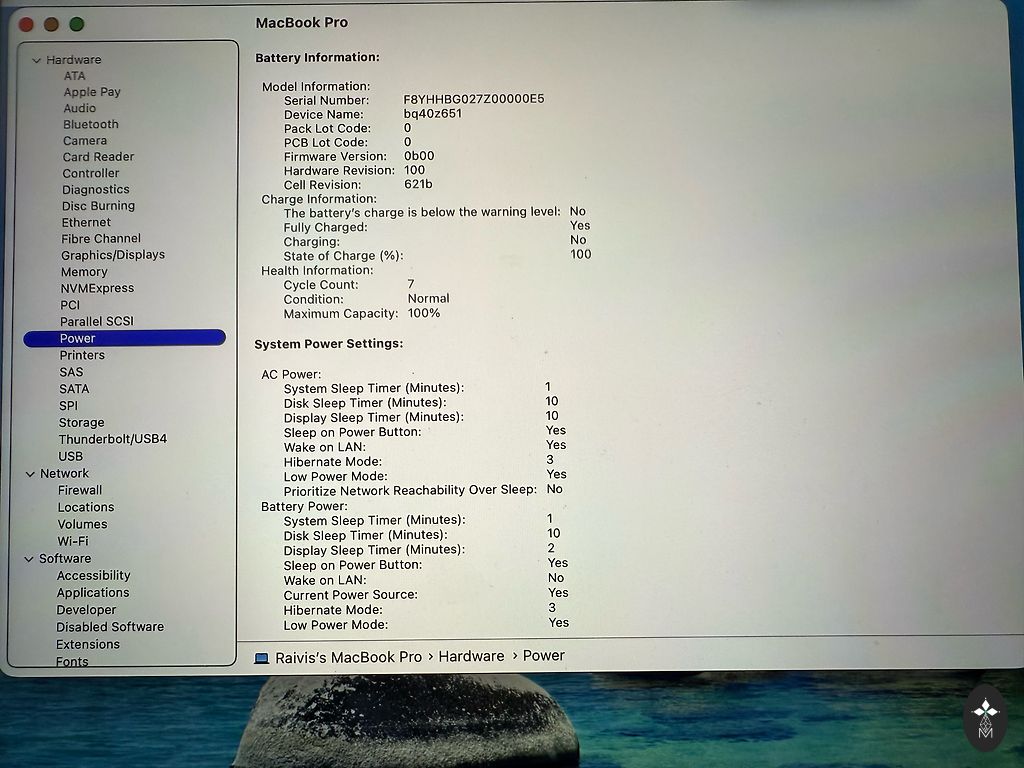Collapse the Hardware section chevron

coord(36,60)
